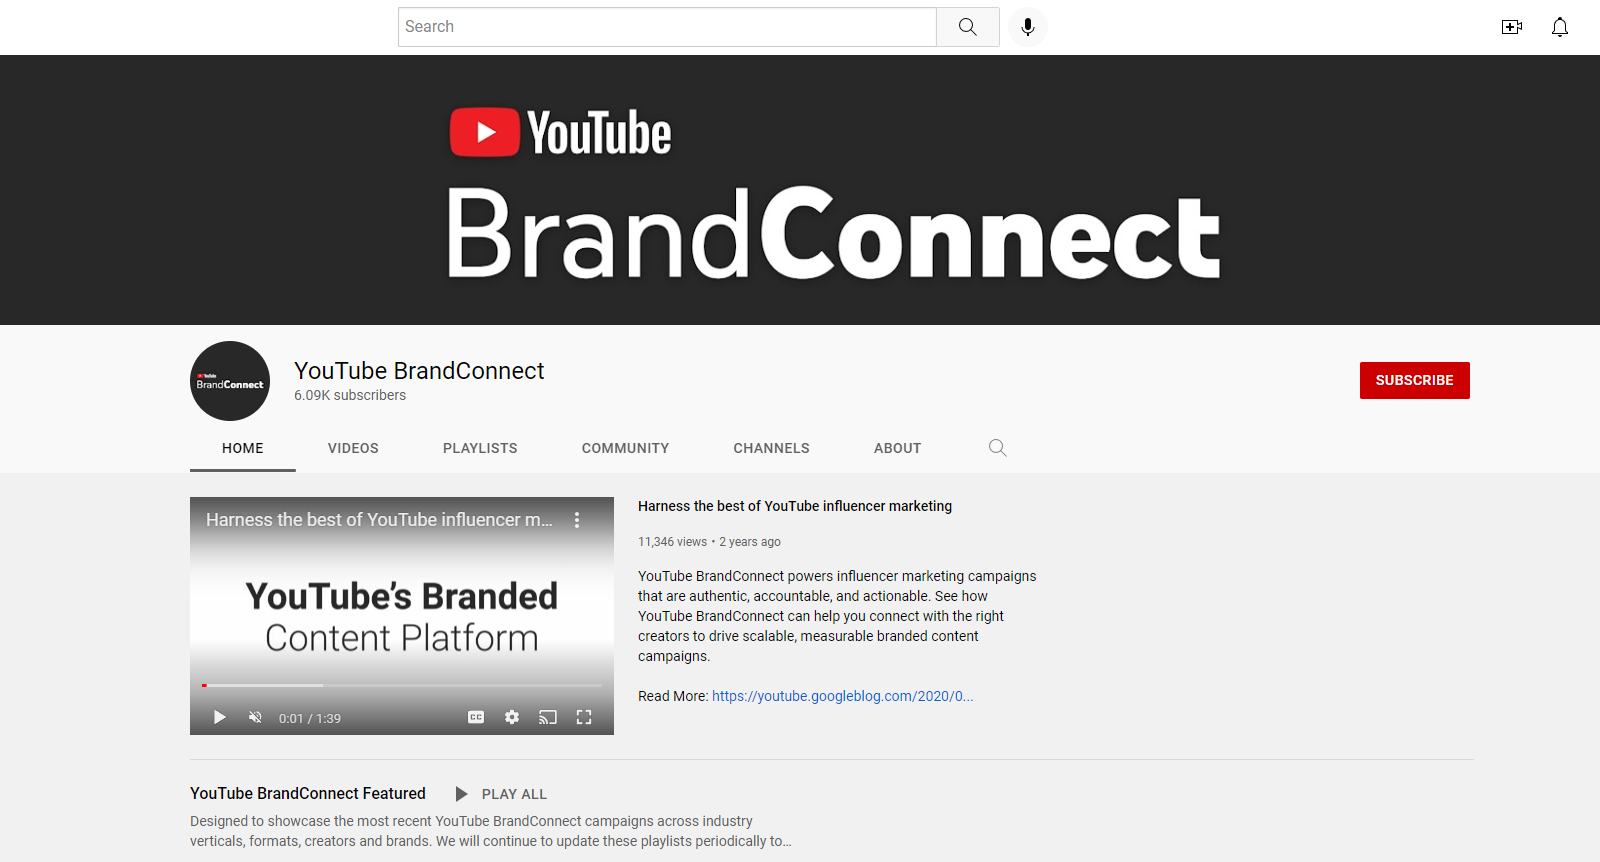Screen dimensions: 1600x862
Task: Subscribe to YouTube BrandConnect channel
Action: [1414, 380]
